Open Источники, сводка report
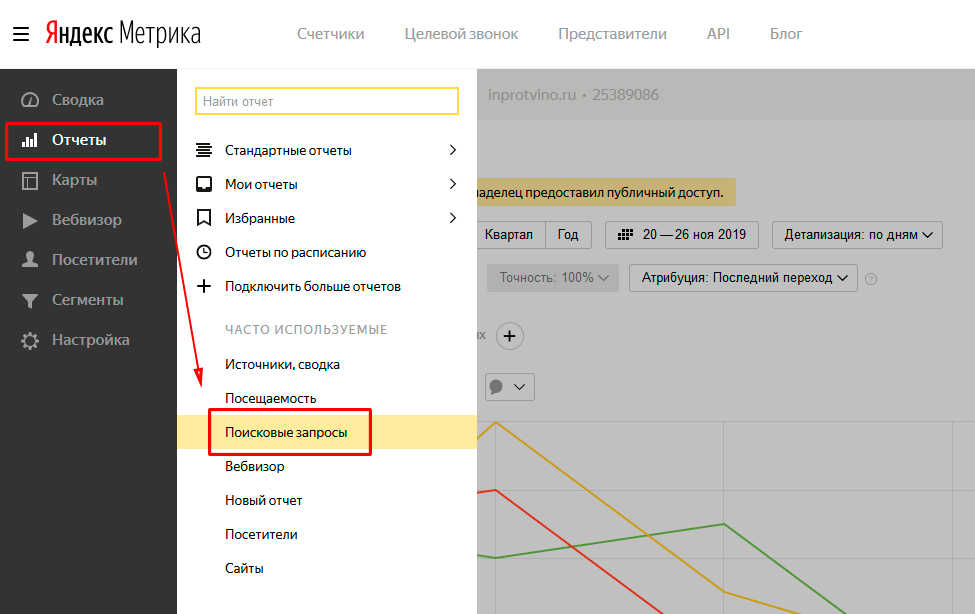This screenshot has height=614, width=975. click(282, 365)
